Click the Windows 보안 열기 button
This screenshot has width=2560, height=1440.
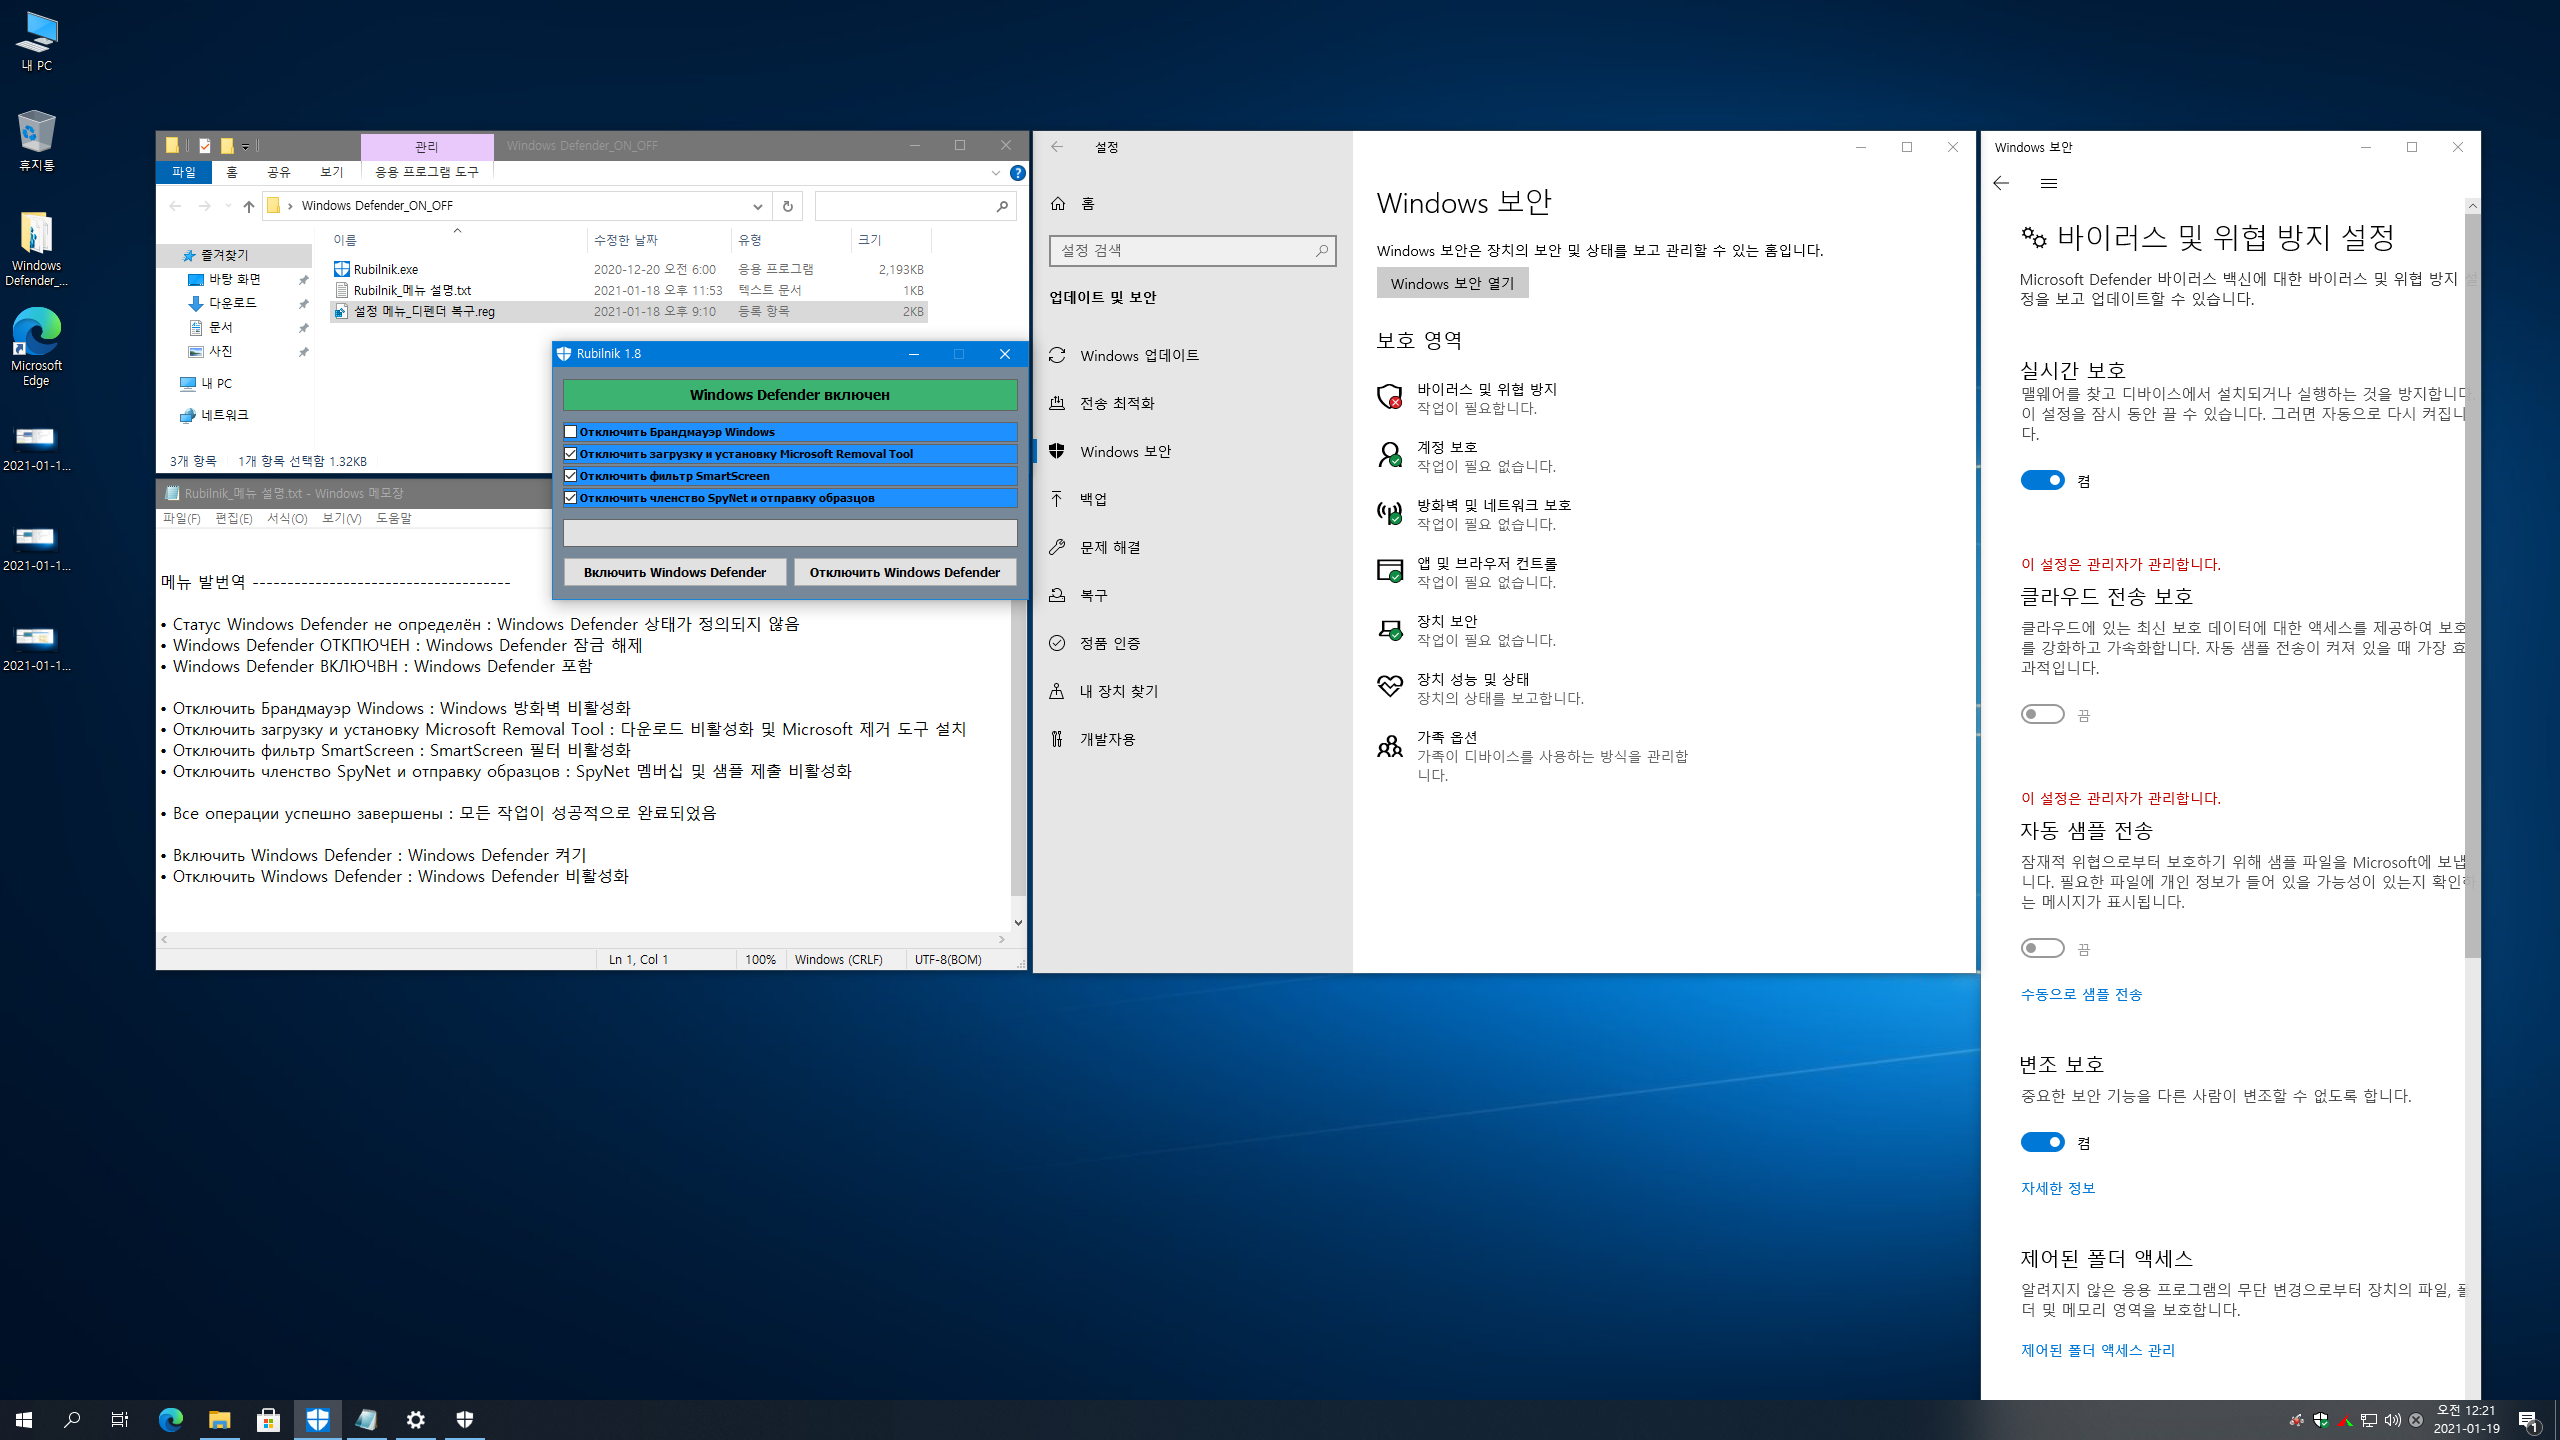tap(1452, 283)
